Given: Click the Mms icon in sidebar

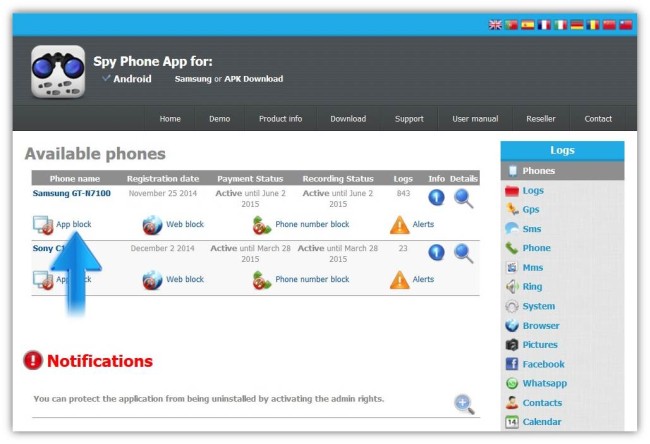Looking at the screenshot, I should pyautogui.click(x=512, y=267).
